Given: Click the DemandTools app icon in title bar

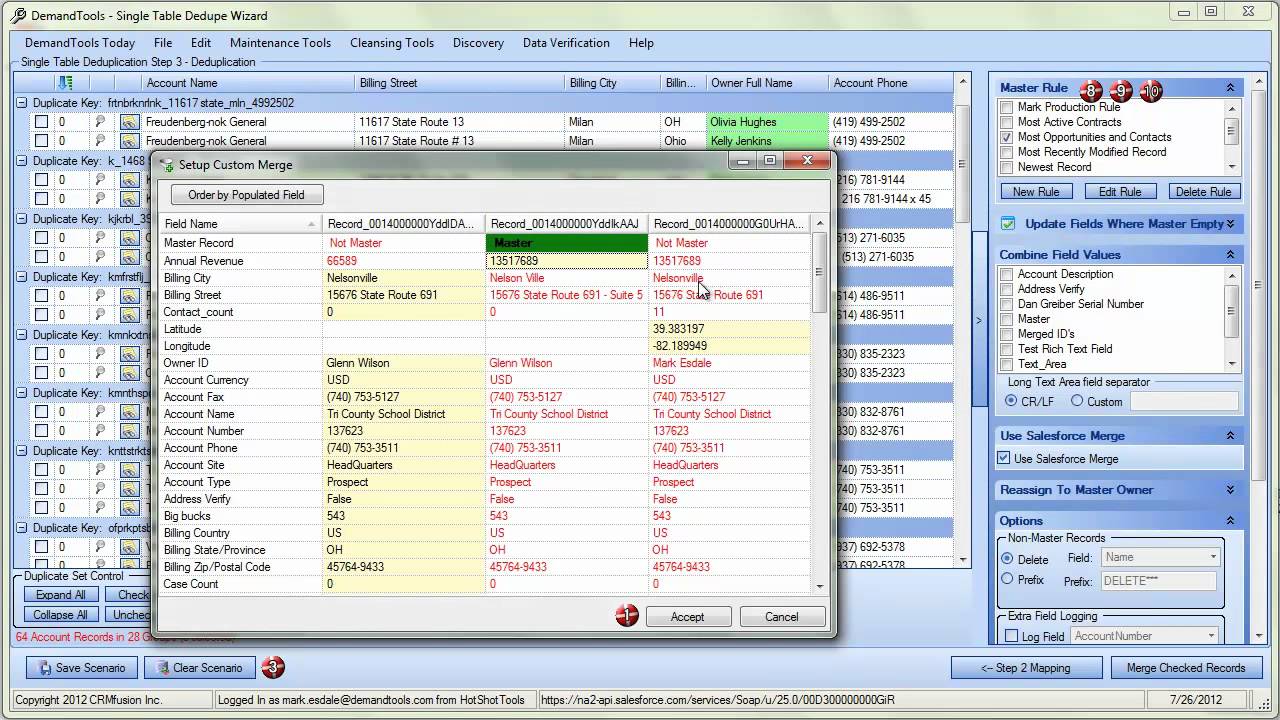Looking at the screenshot, I should [x=17, y=15].
